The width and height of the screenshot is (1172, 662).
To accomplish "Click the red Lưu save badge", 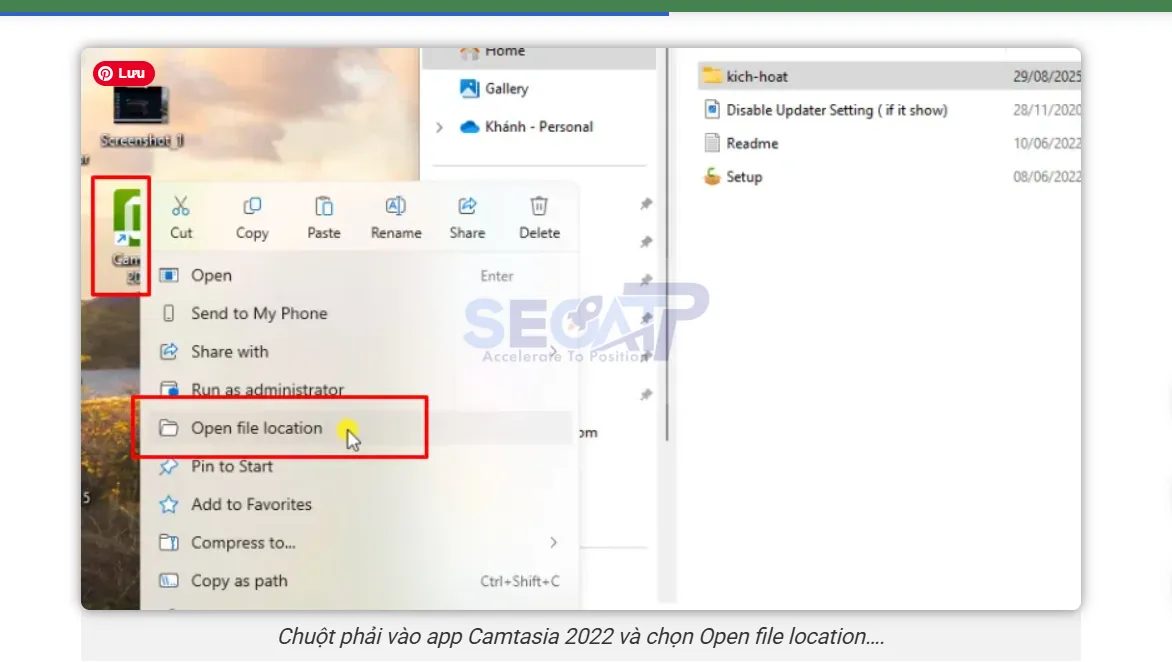I will tap(122, 73).
